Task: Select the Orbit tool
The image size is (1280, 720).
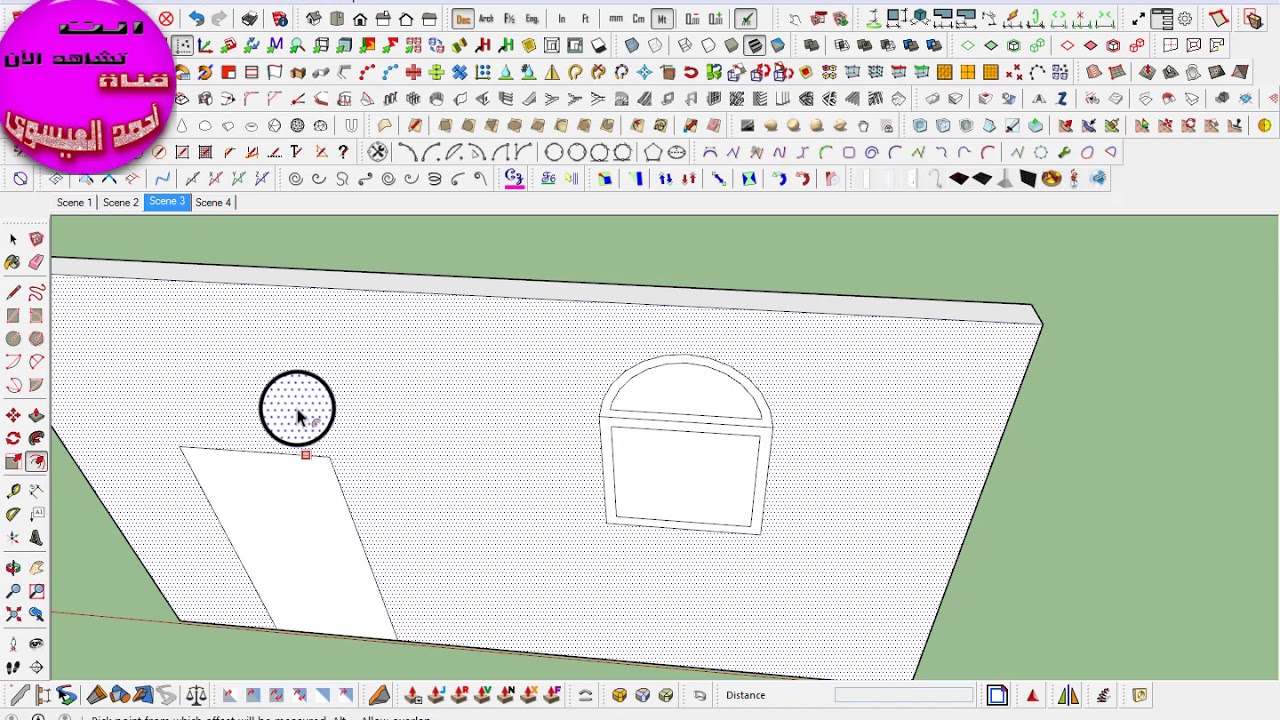Action: tap(13, 568)
